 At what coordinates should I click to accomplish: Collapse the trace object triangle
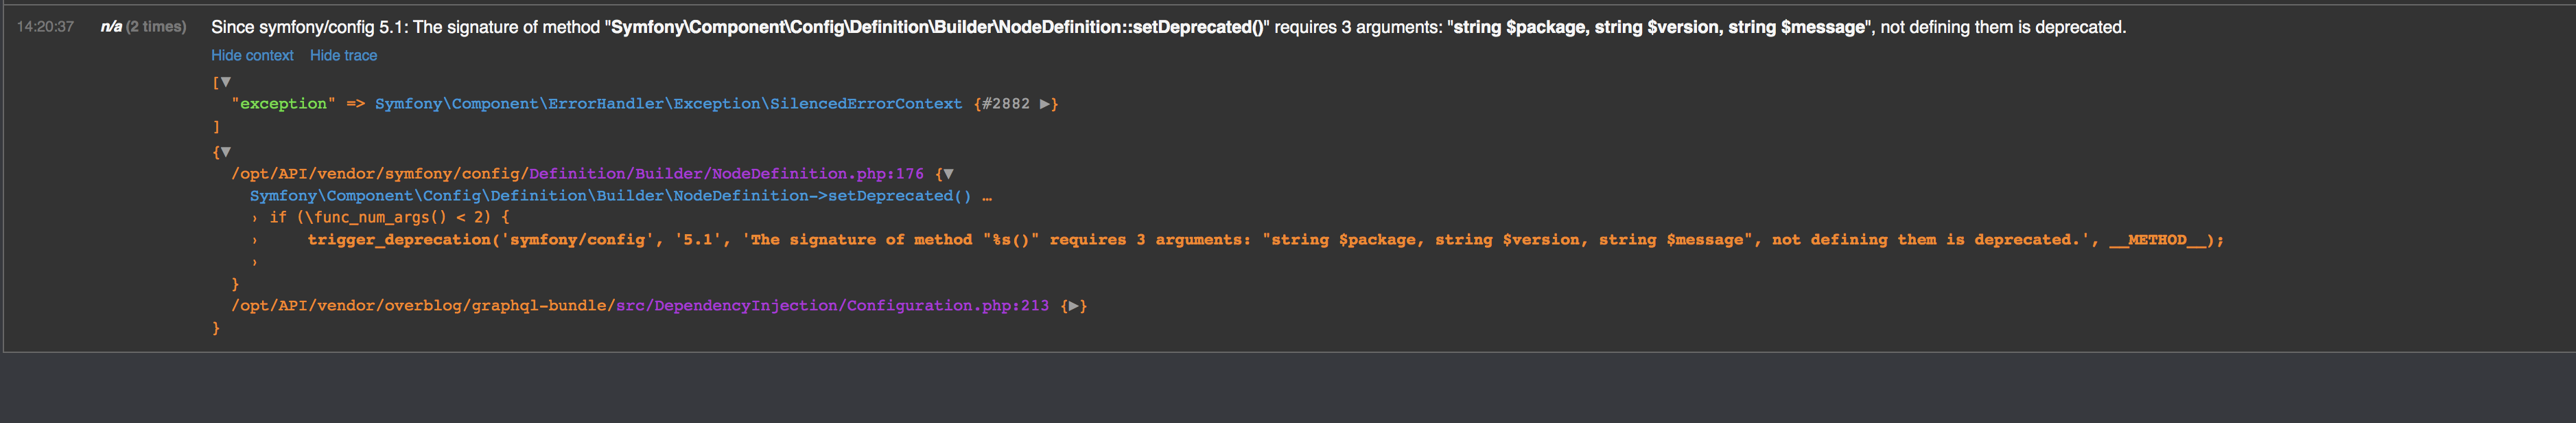coord(226,152)
